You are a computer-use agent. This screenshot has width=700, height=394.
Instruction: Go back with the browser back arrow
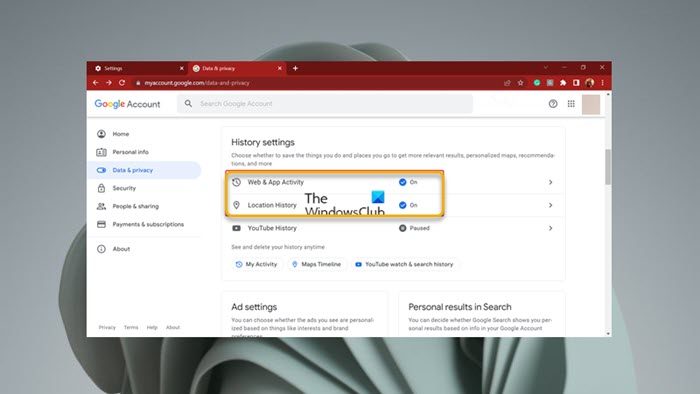click(96, 83)
